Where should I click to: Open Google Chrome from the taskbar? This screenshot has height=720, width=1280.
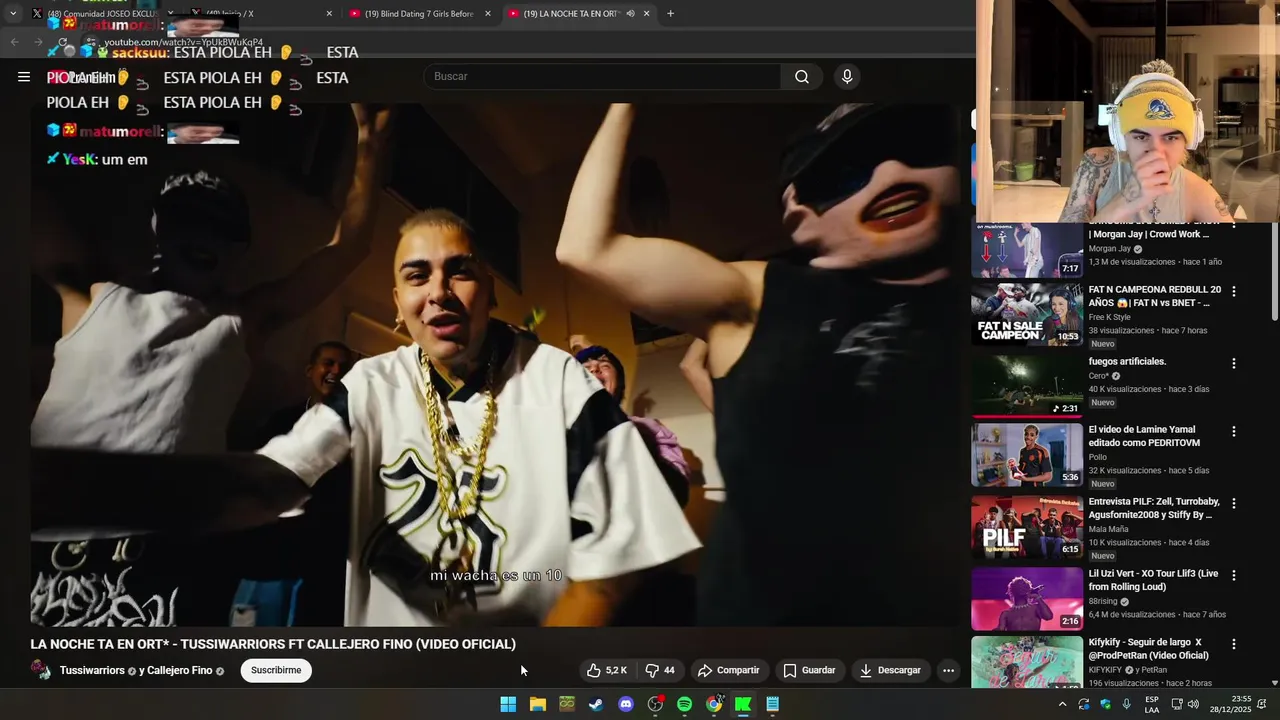pos(714,704)
